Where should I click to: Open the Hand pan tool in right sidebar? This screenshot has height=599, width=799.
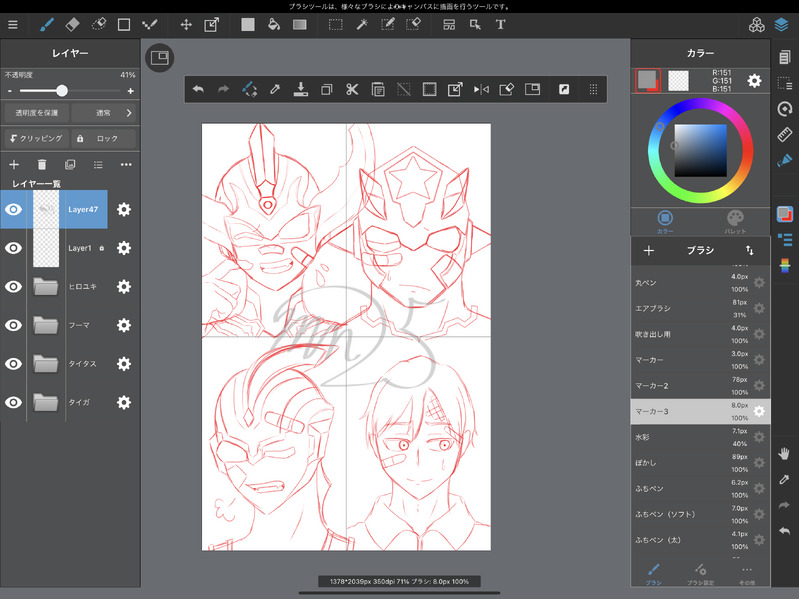[x=784, y=453]
